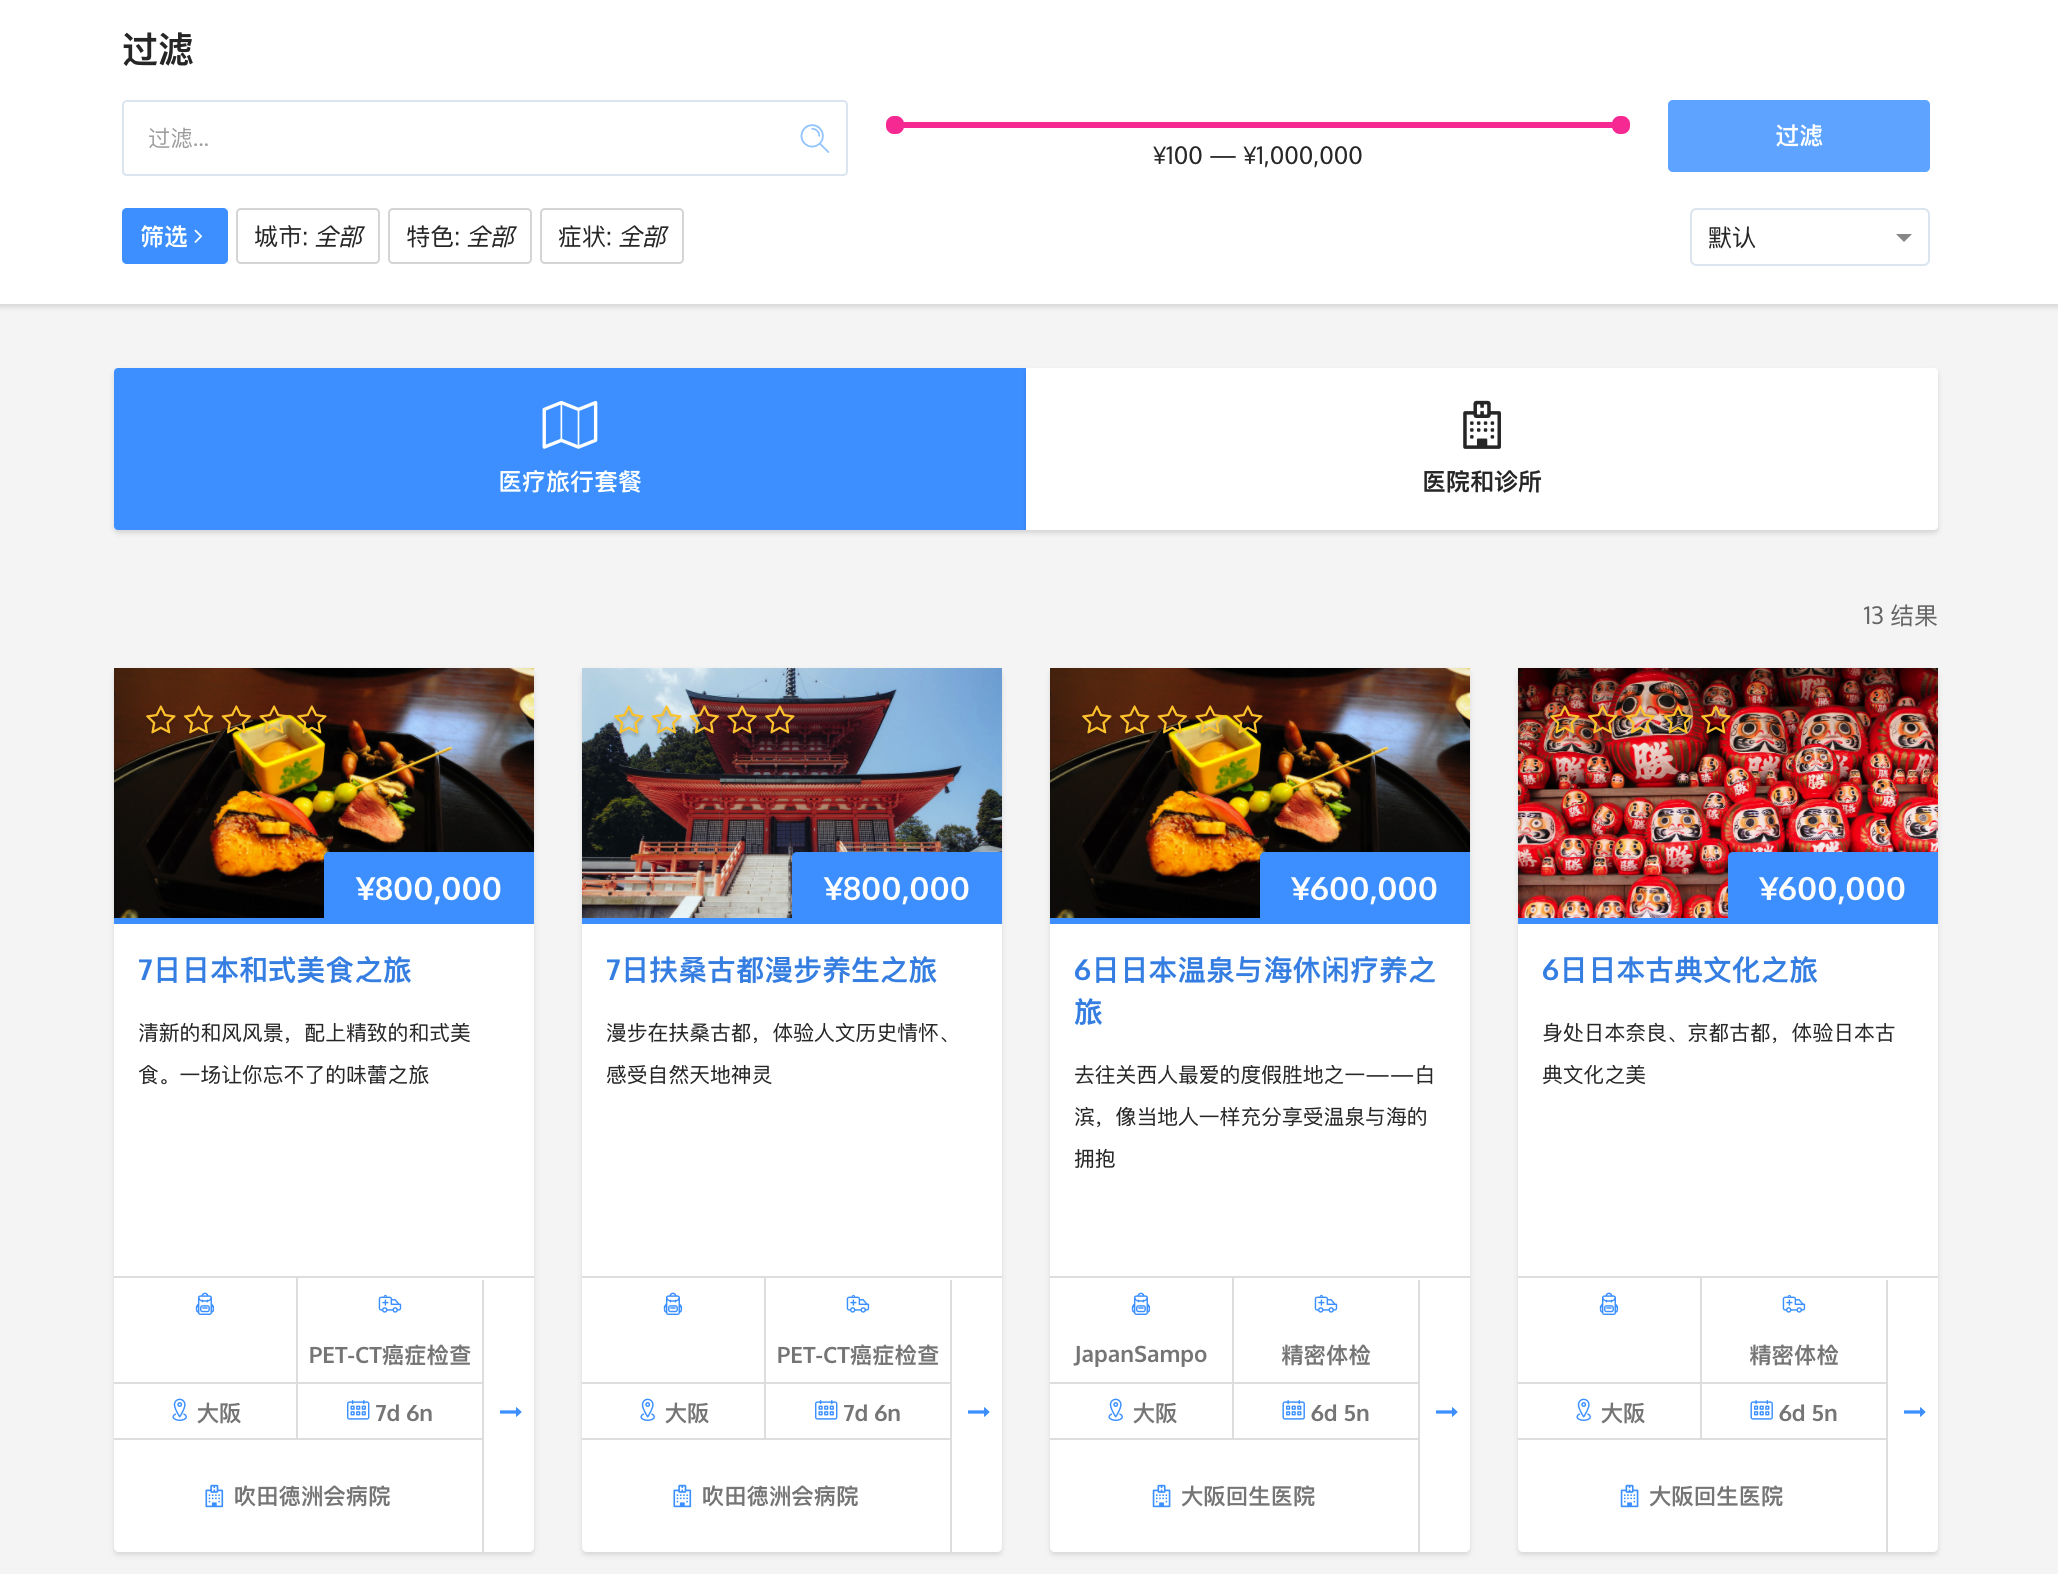Open the 特色: 全部 filter

(460, 236)
